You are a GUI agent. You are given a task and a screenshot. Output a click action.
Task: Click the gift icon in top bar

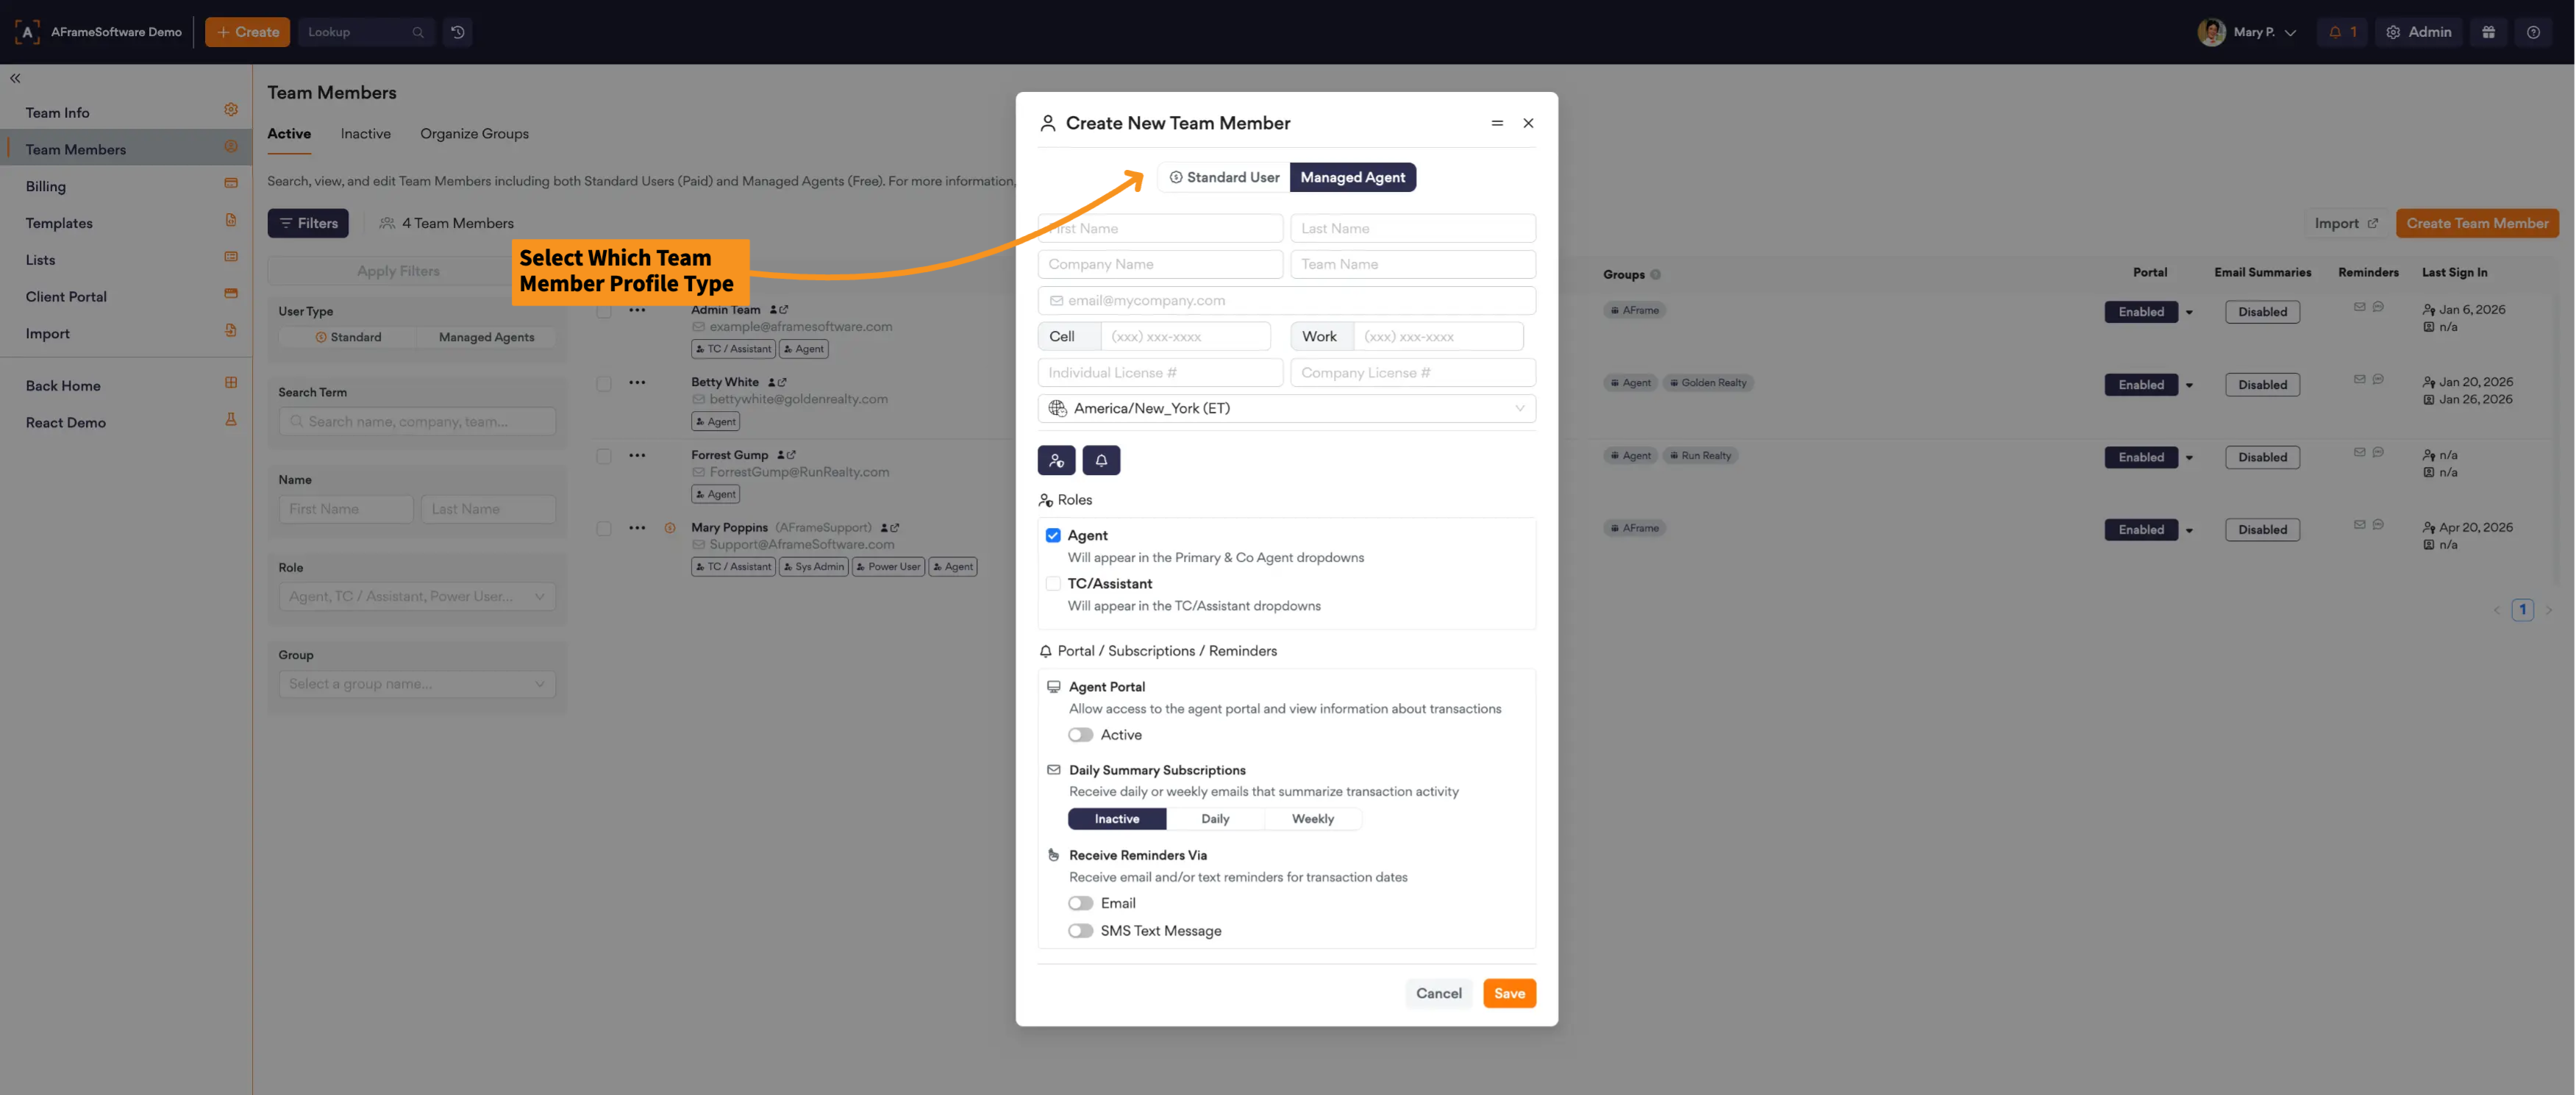tap(2488, 32)
